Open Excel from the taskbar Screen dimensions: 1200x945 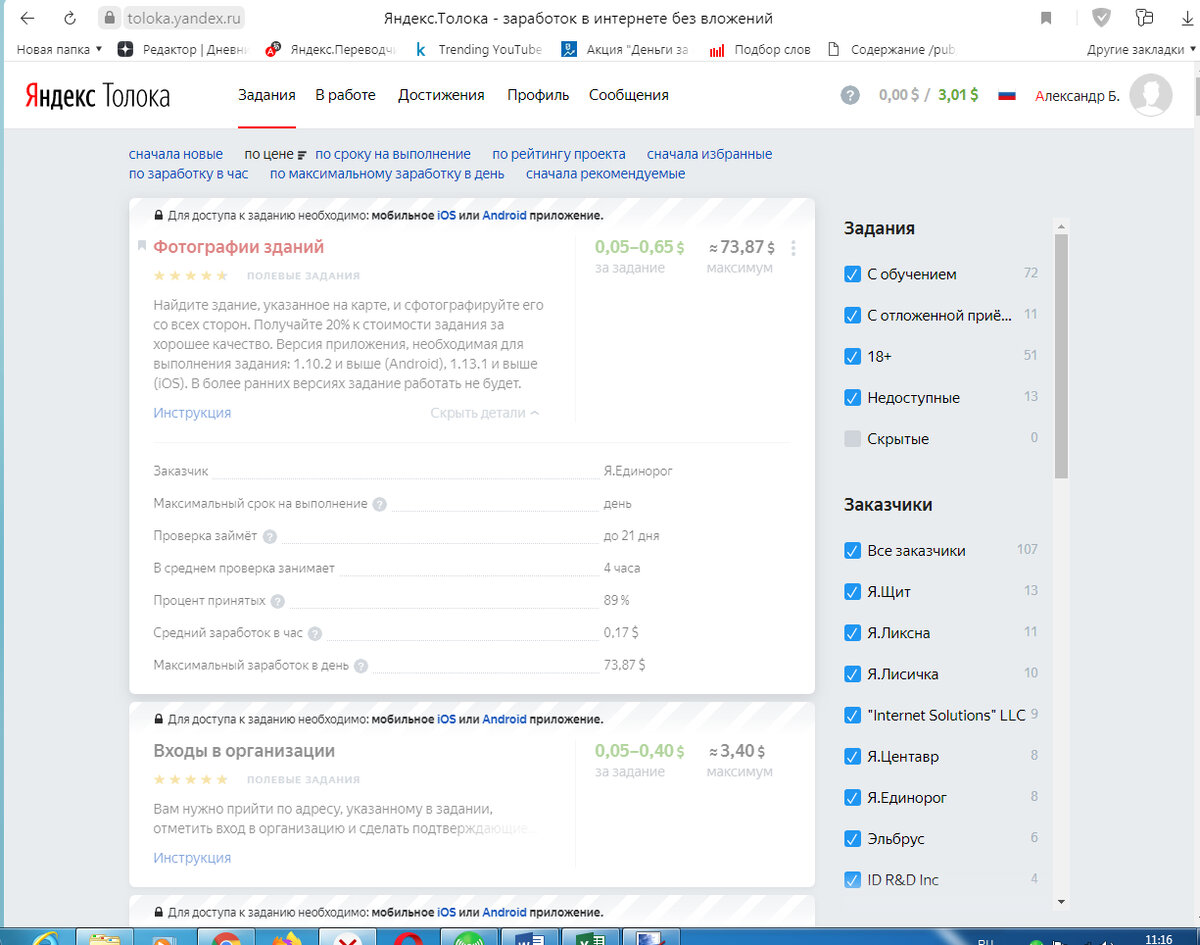pos(591,938)
